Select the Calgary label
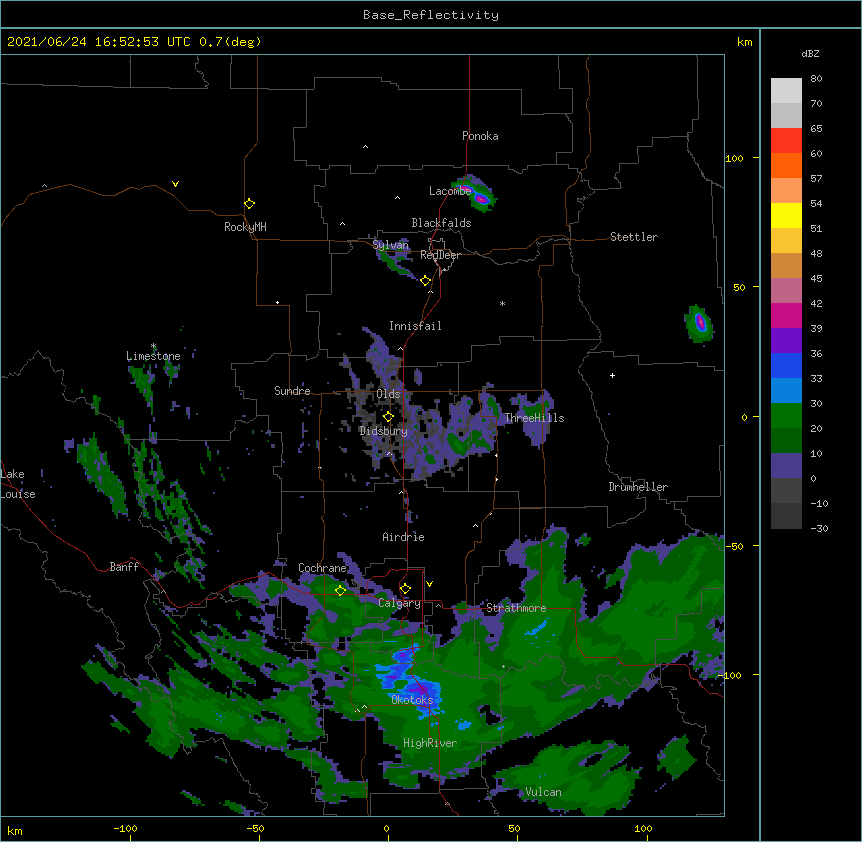The image size is (862, 842). coord(399,603)
